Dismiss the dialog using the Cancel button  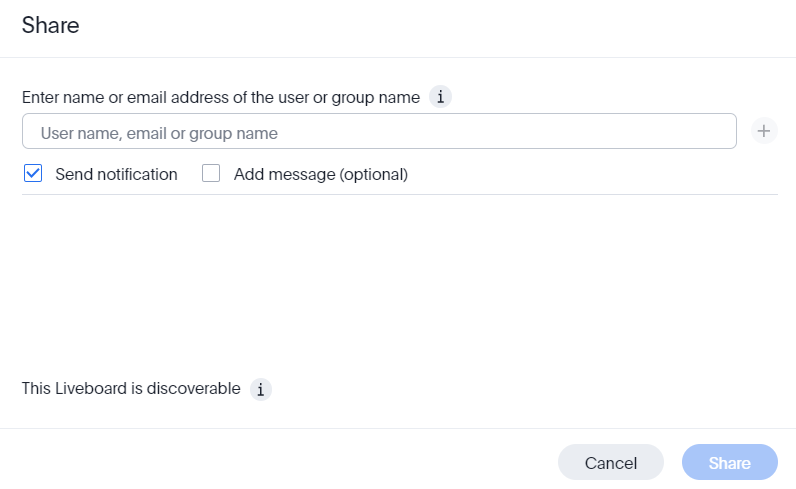(x=610, y=463)
